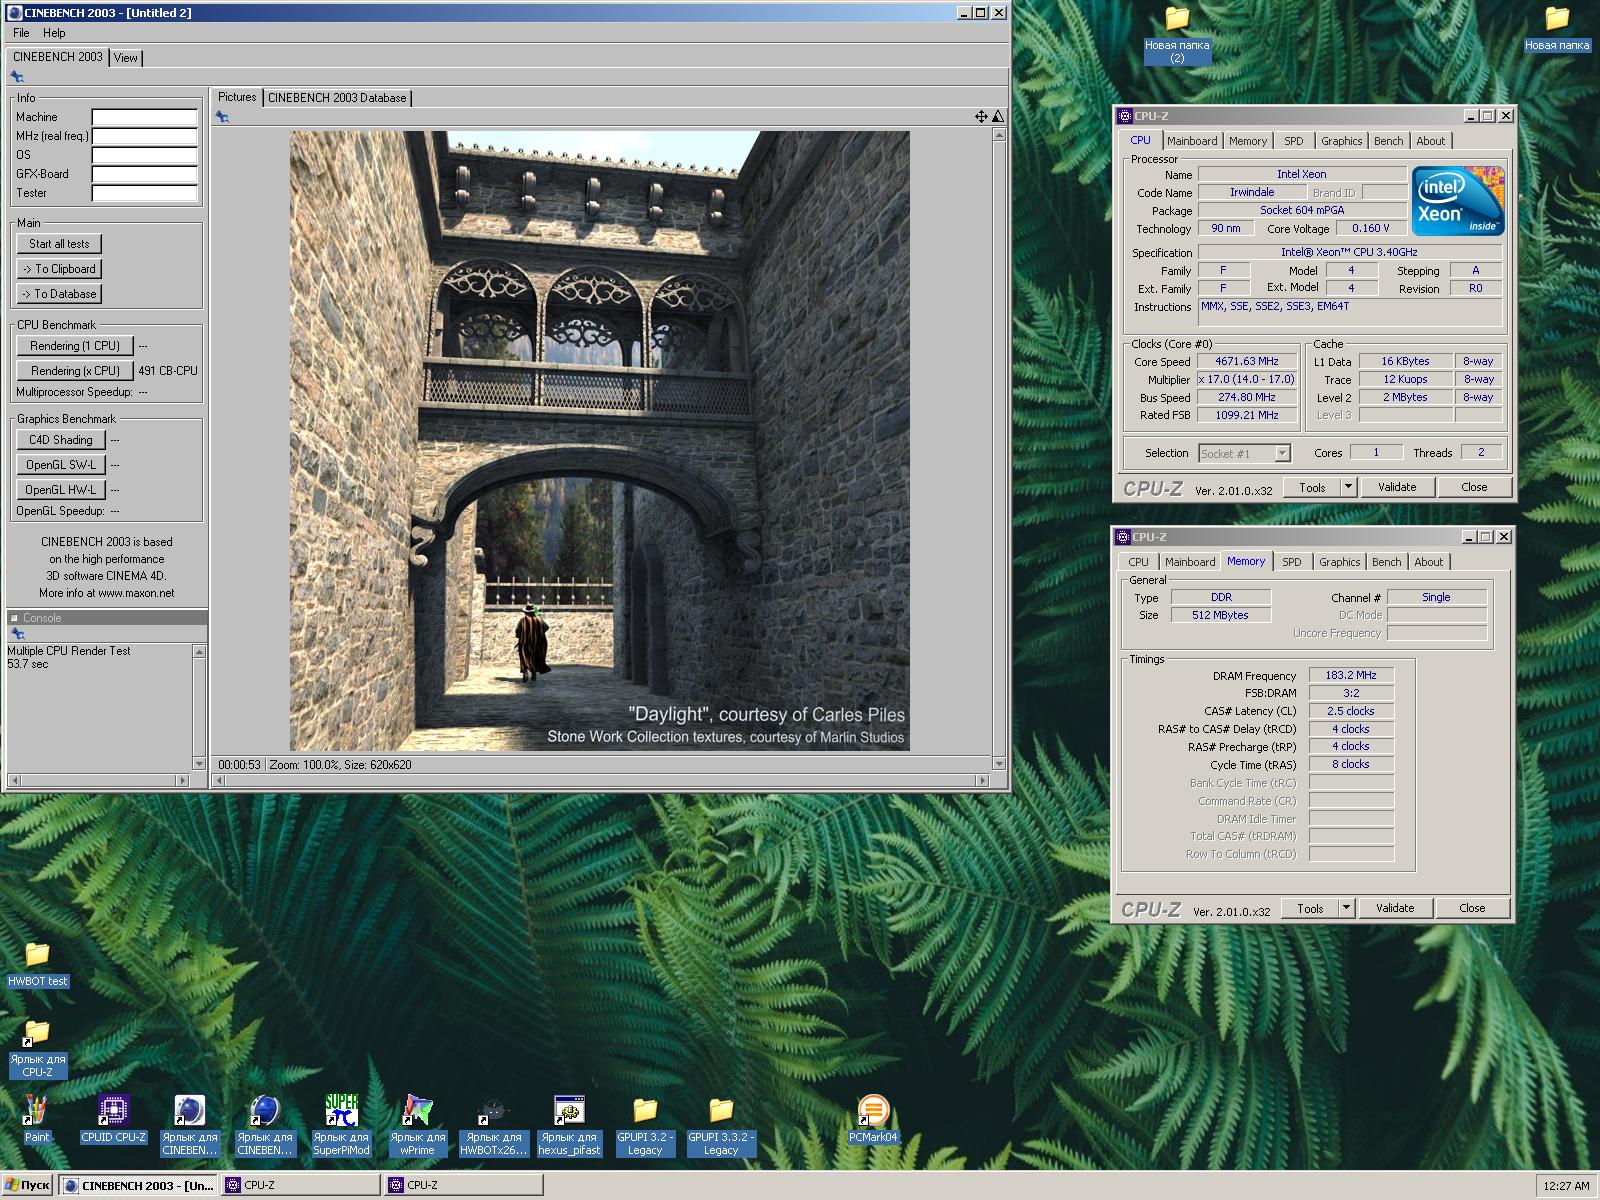1600x1200 pixels.
Task: Open SPD tab in lower CPU-Z window
Action: (x=1292, y=562)
